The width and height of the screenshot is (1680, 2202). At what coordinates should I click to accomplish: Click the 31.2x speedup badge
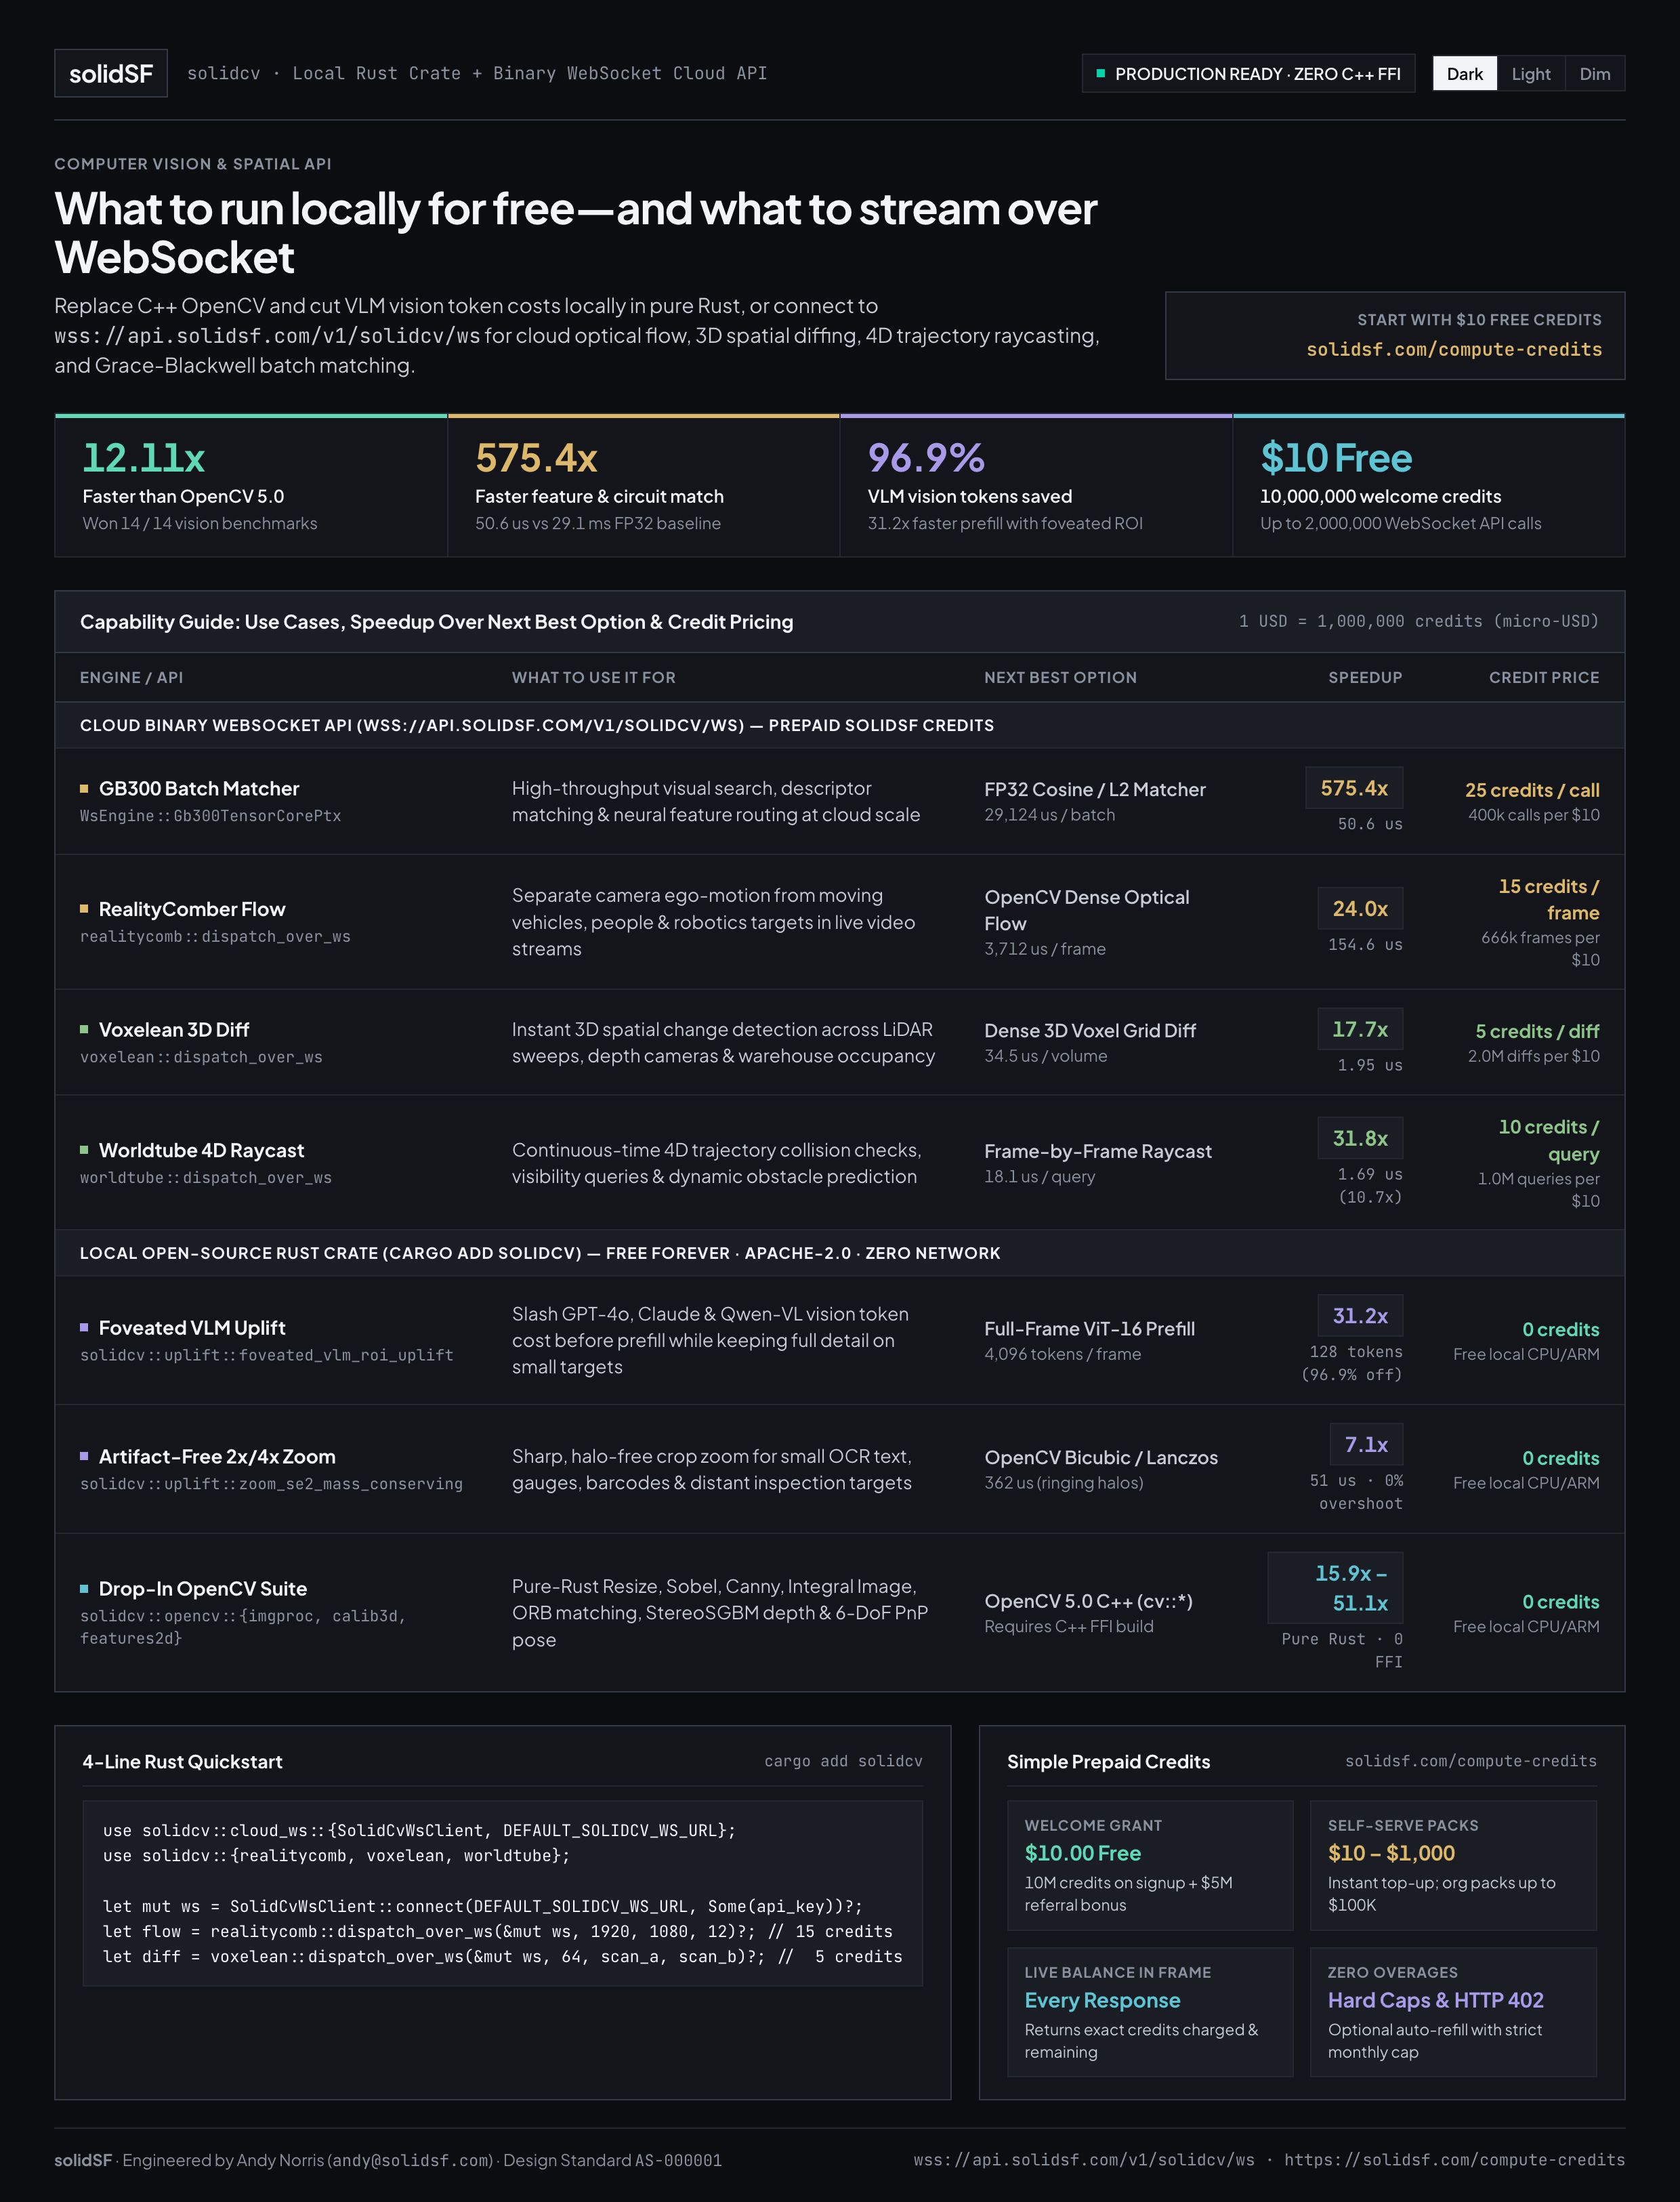tap(1360, 1316)
